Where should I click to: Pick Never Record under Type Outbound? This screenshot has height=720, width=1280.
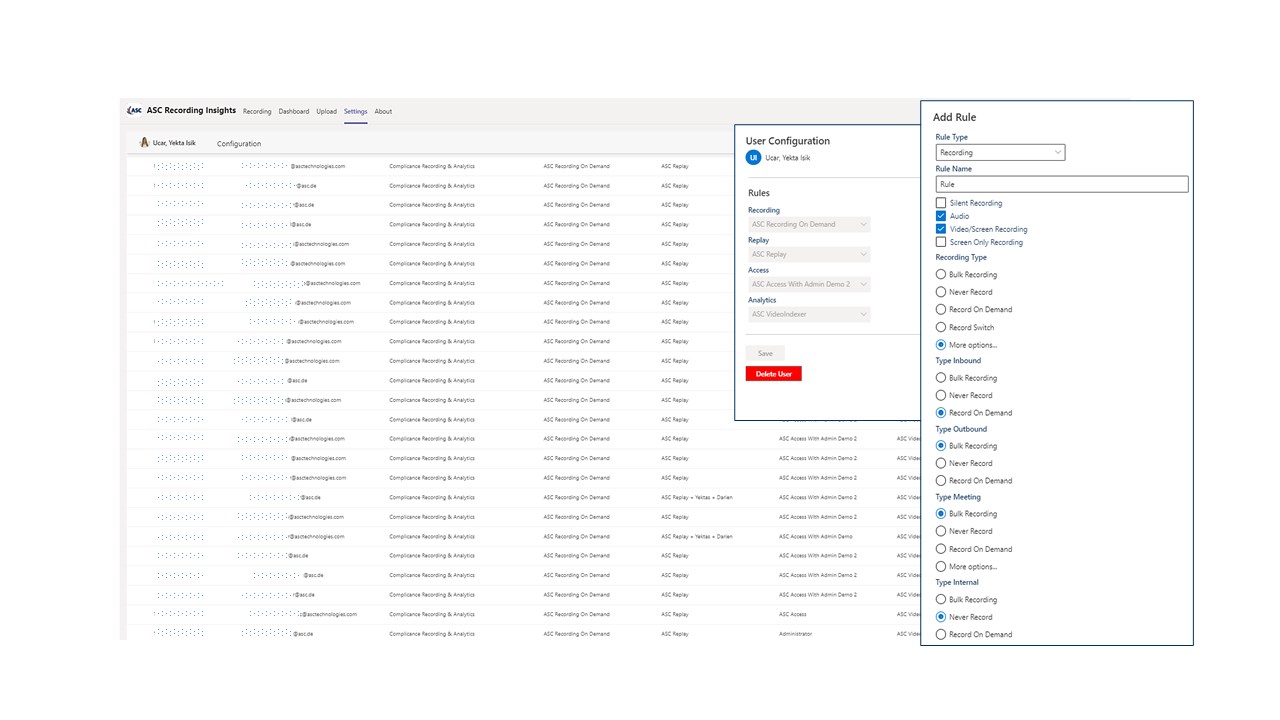[941, 463]
